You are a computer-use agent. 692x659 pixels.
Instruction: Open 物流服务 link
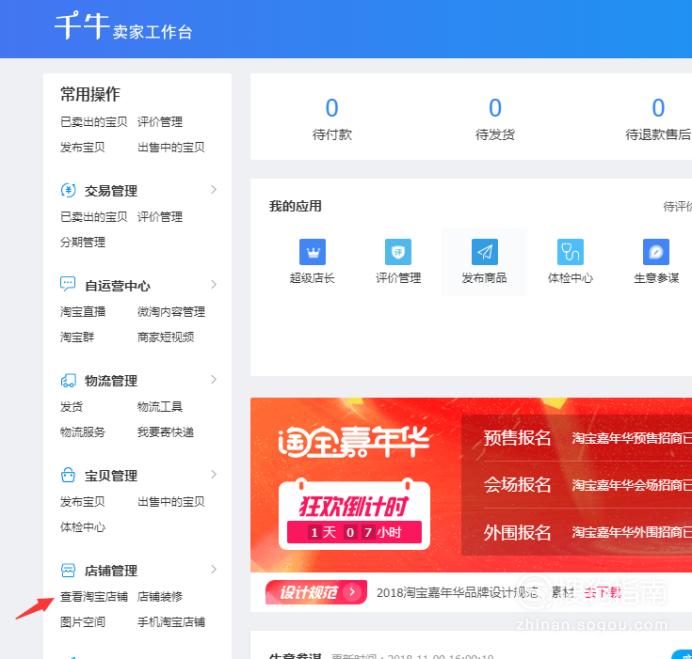(x=83, y=432)
